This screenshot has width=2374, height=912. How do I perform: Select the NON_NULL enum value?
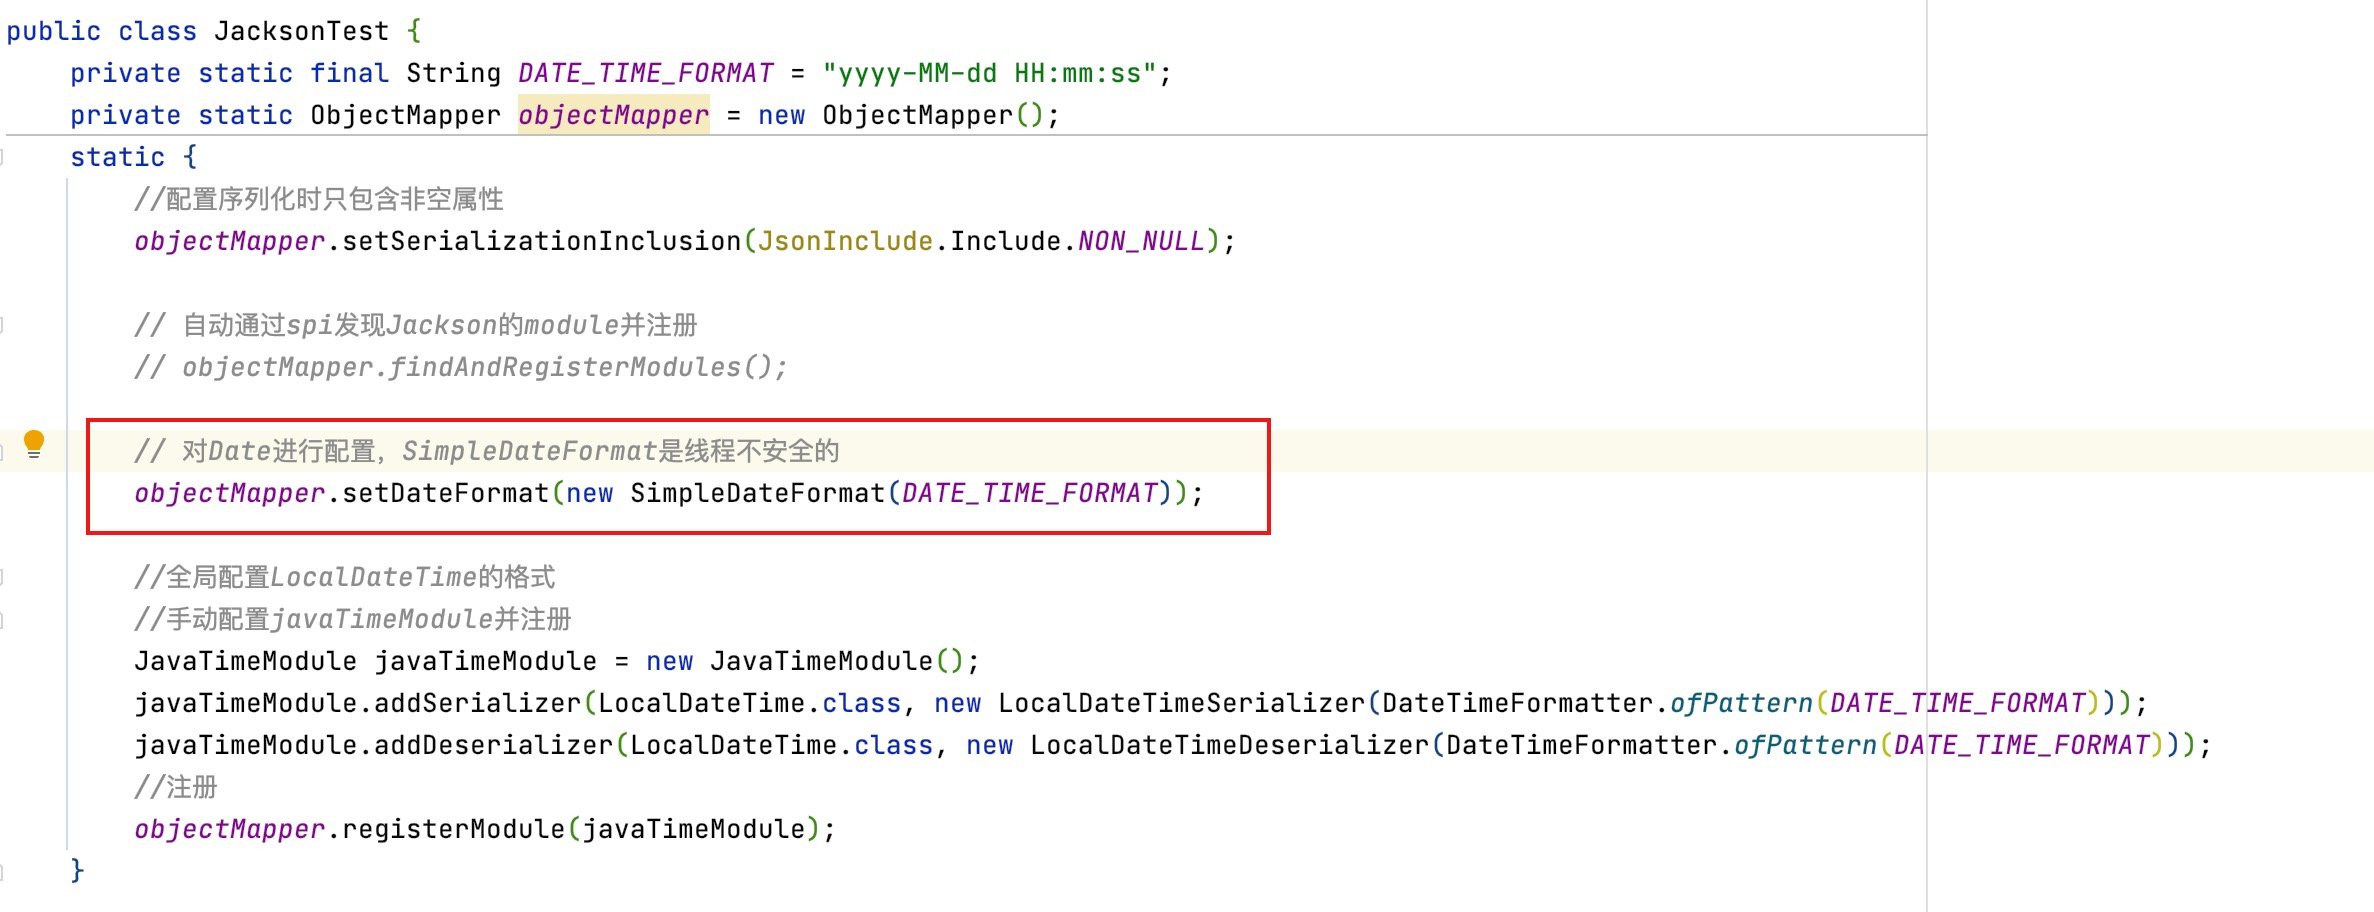point(1140,241)
